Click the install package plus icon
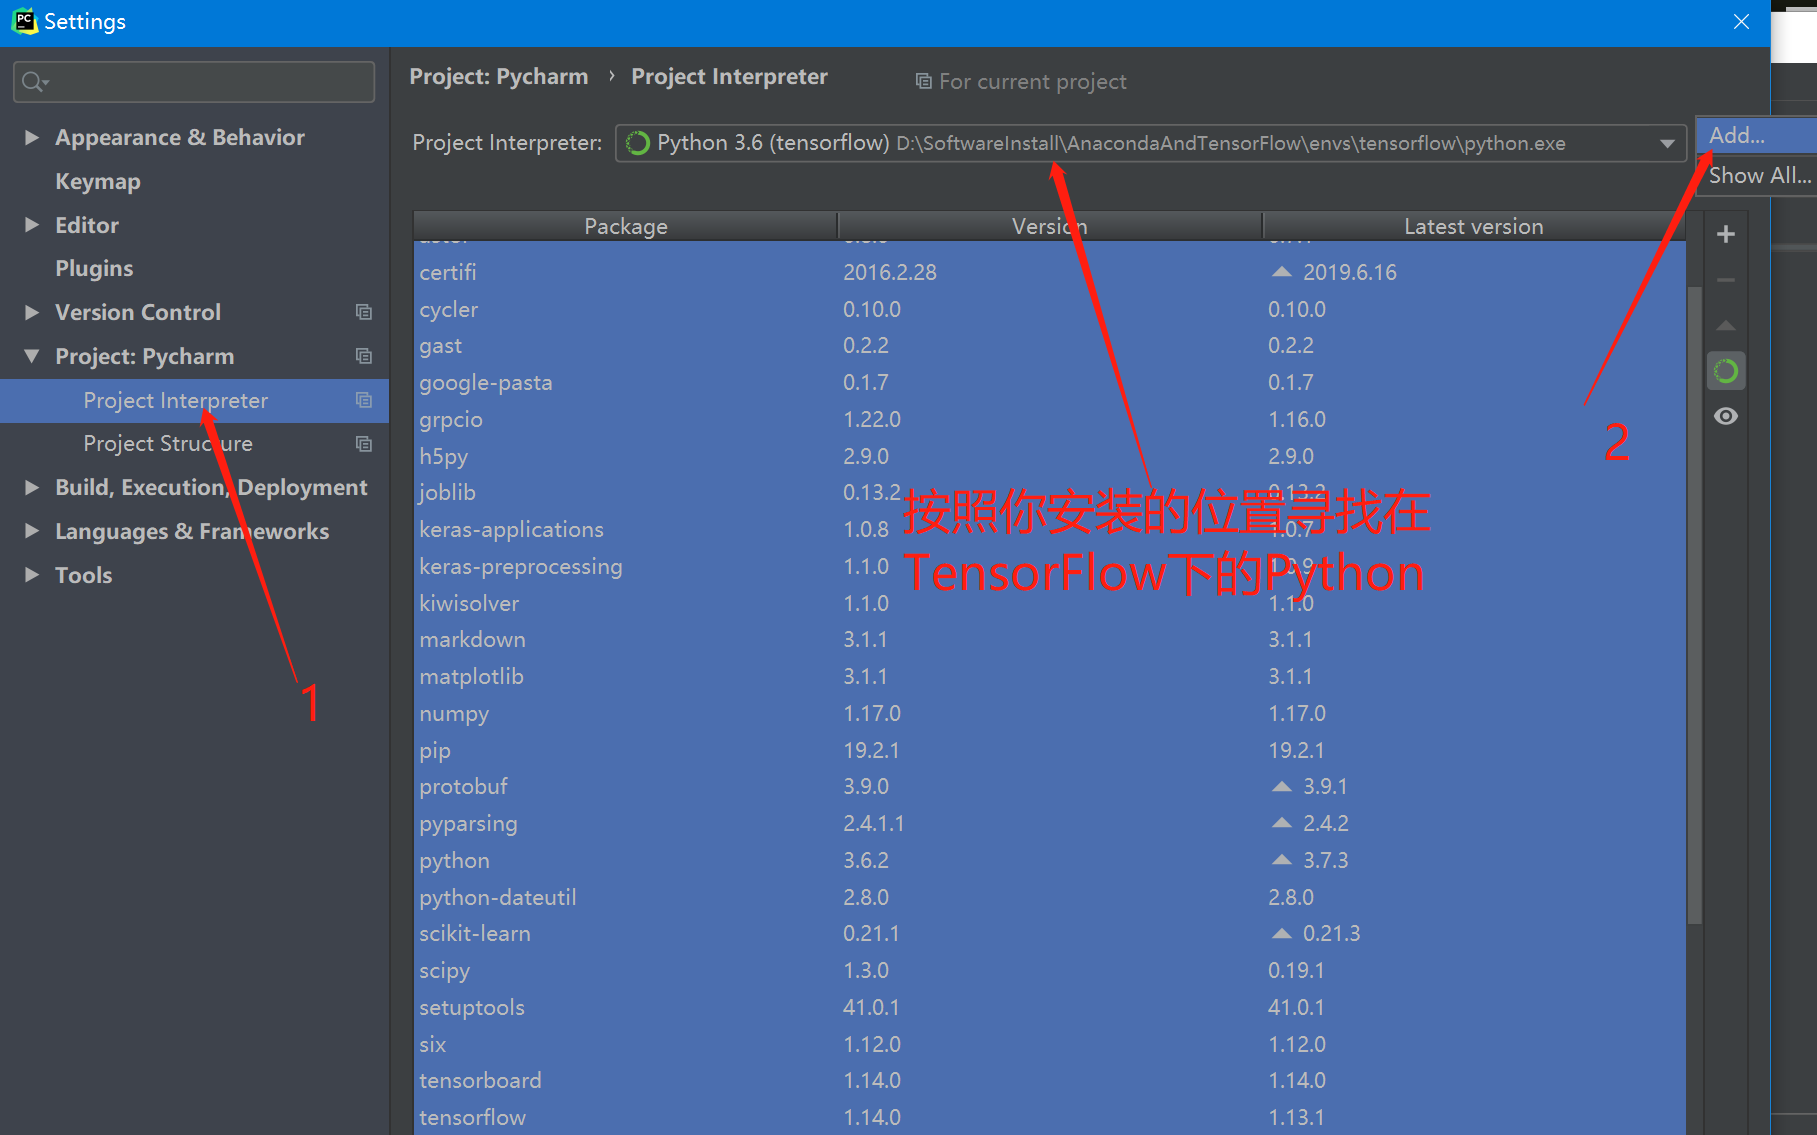This screenshot has height=1135, width=1817. (1725, 234)
